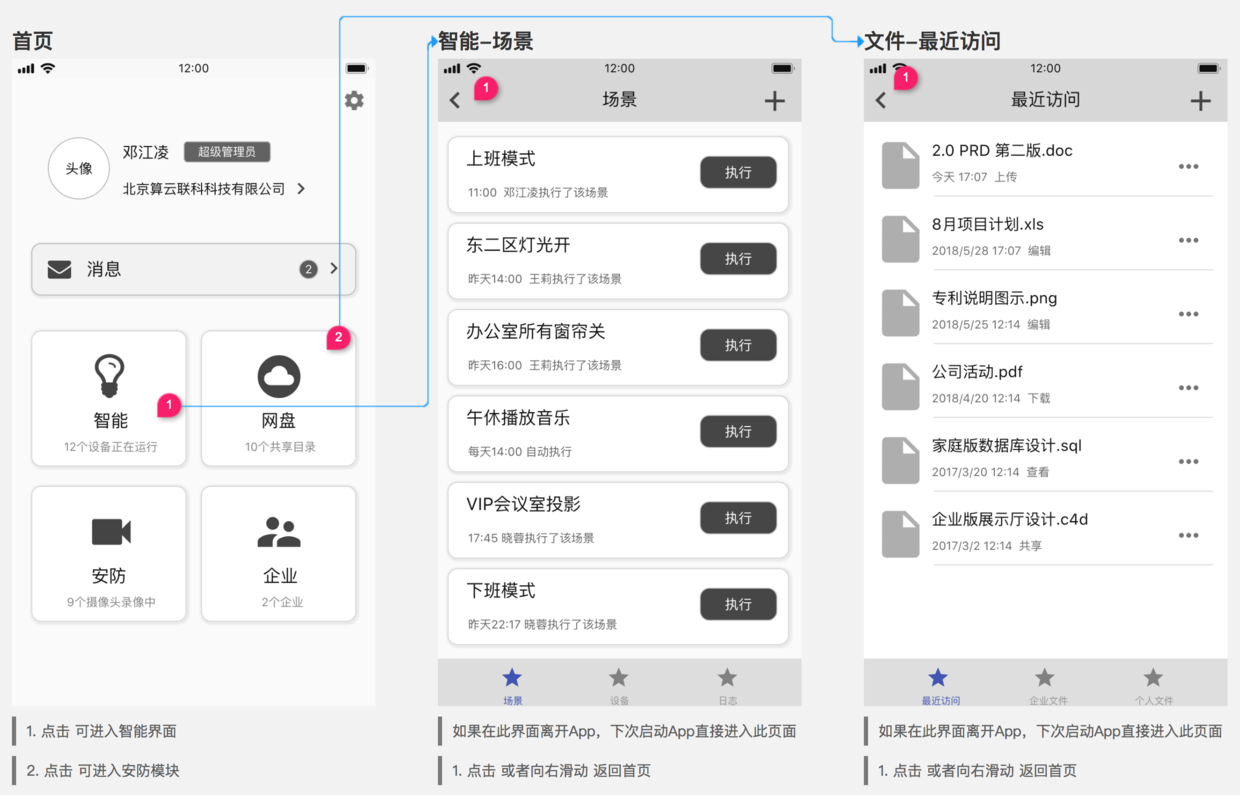Viewport: 1240px width, 795px height.
Task: Switch to the 设备 bottom tab
Action: coord(619,686)
